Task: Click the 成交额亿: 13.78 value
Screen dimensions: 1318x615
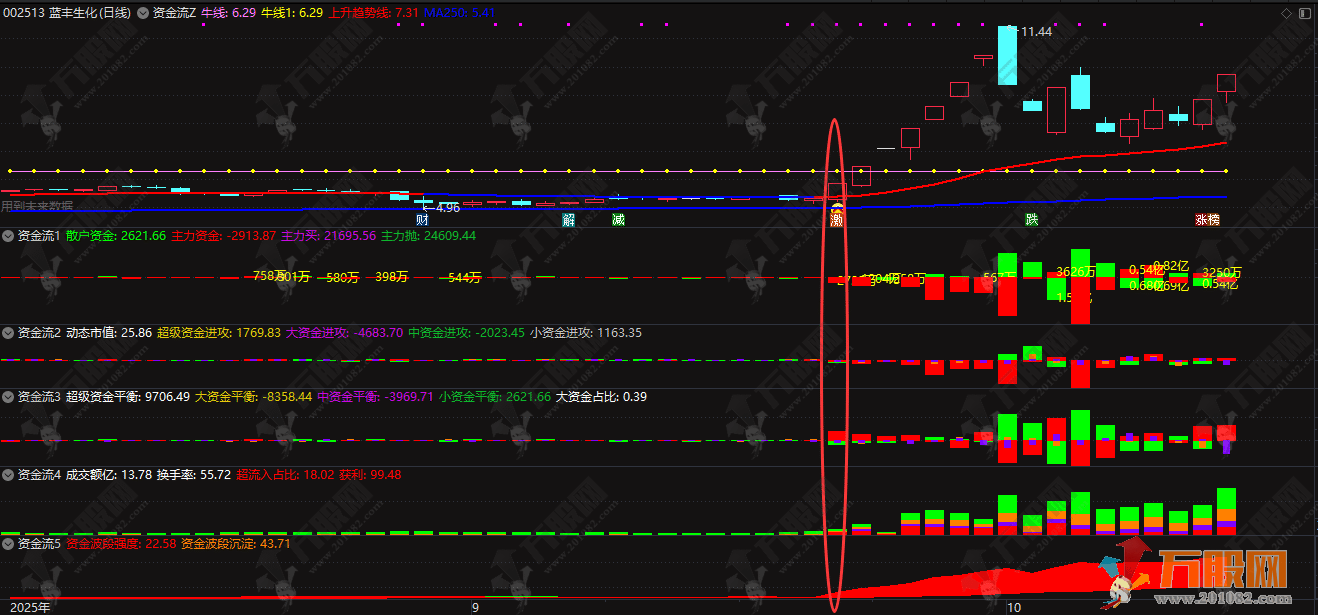Action: [x=109, y=474]
